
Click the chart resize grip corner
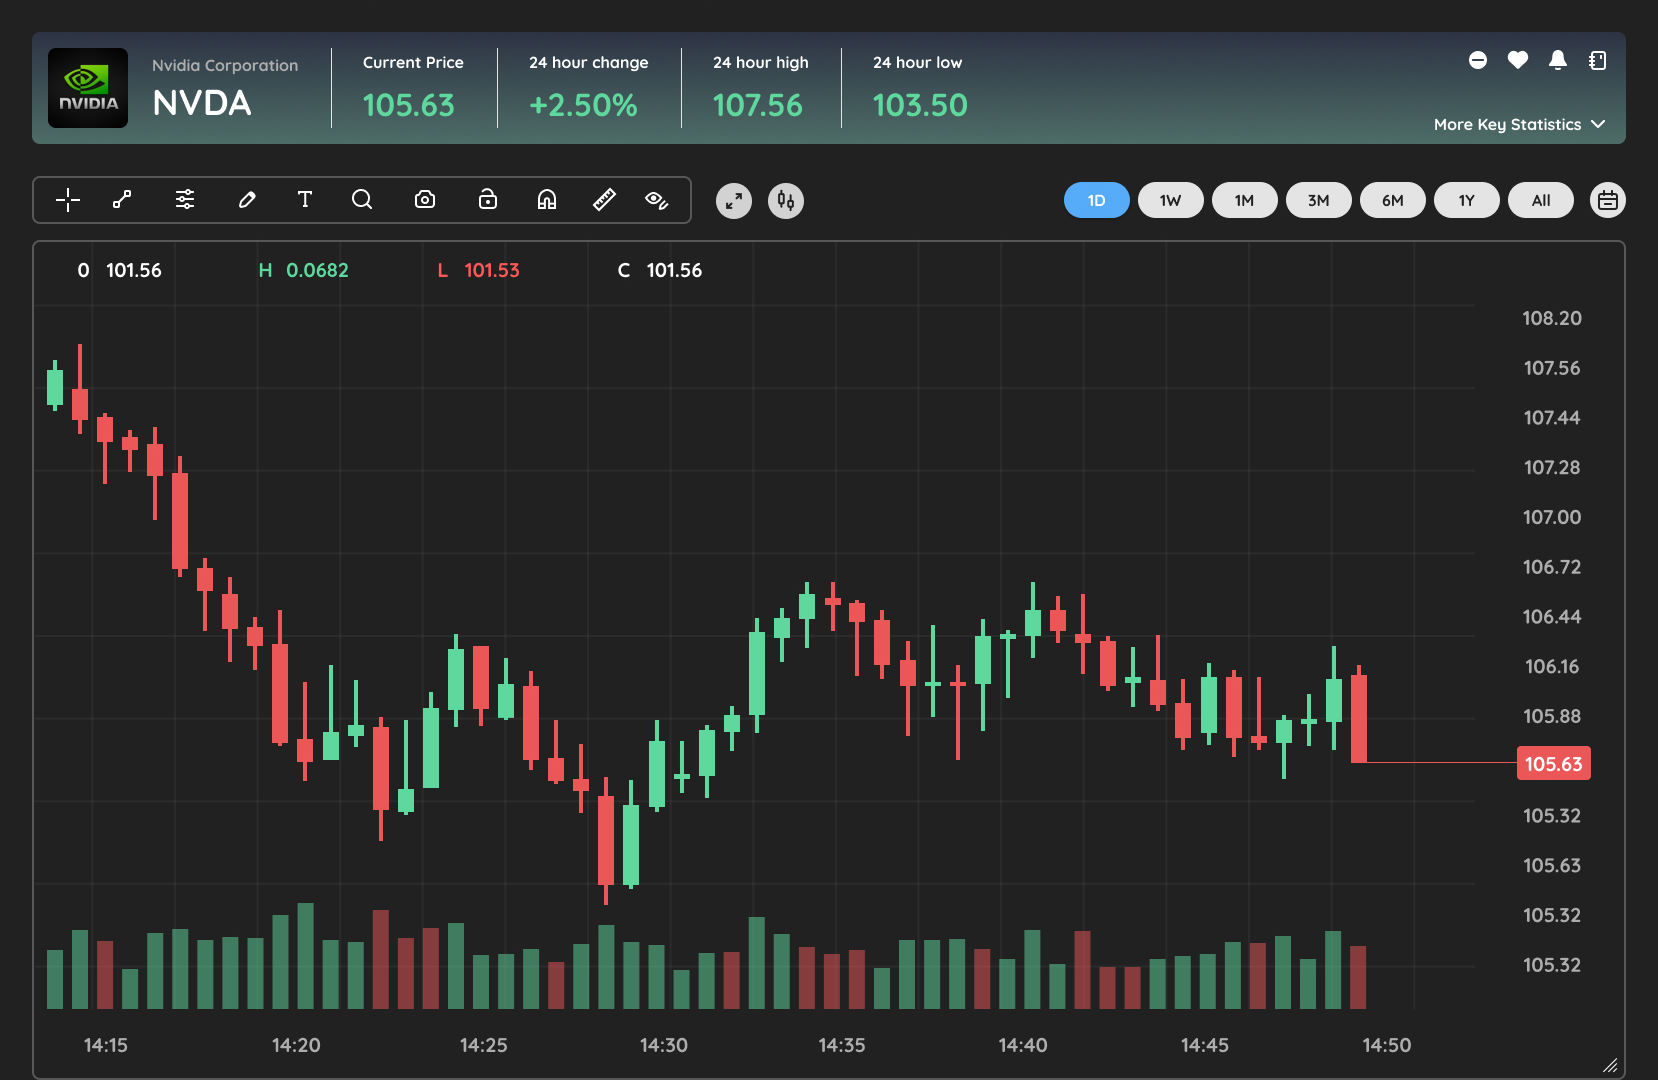tap(1610, 1065)
